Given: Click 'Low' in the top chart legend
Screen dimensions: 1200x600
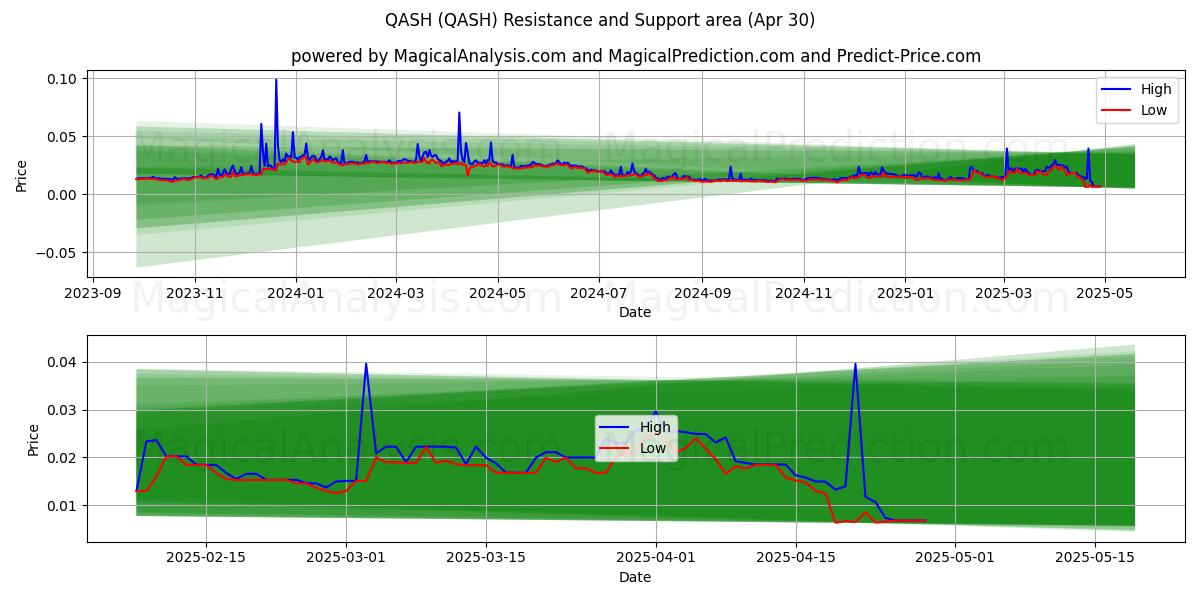Looking at the screenshot, I should click(1154, 110).
